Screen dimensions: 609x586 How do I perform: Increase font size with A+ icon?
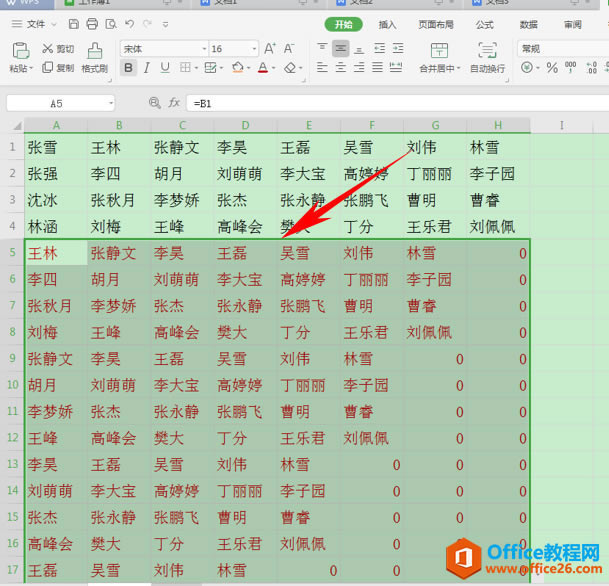coord(270,49)
